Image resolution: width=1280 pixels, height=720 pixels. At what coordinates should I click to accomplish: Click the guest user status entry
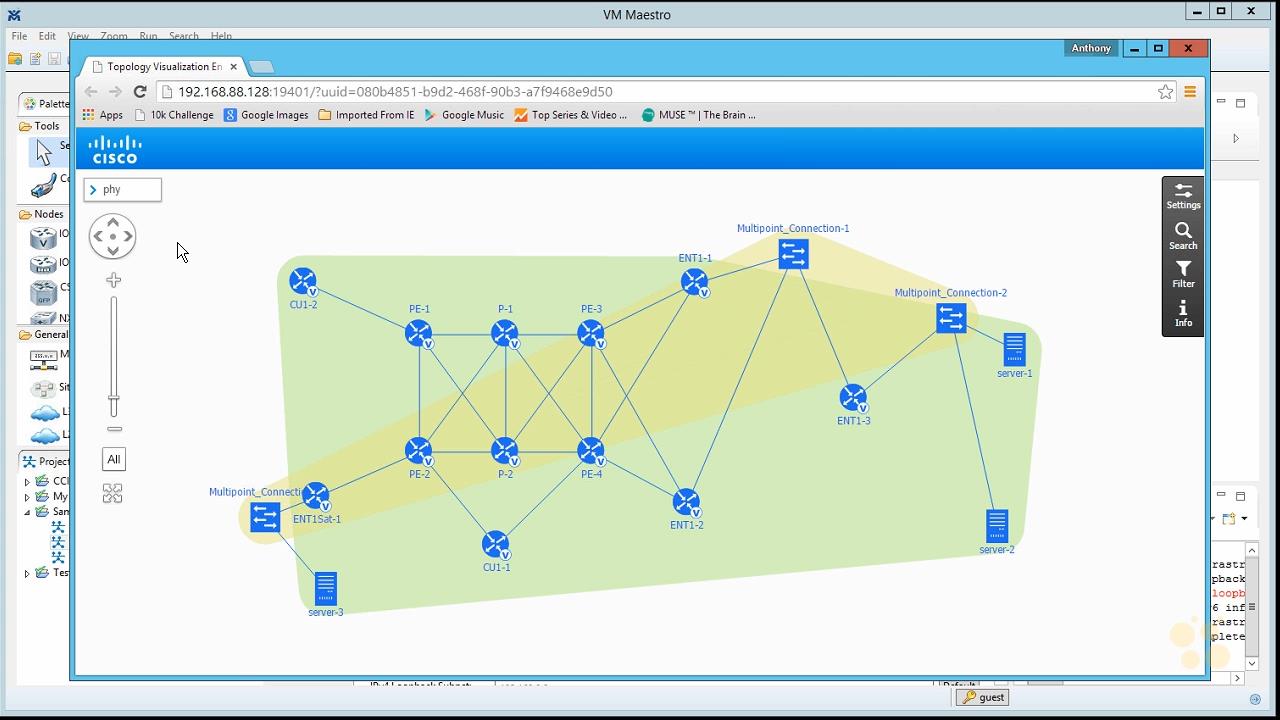tap(983, 698)
